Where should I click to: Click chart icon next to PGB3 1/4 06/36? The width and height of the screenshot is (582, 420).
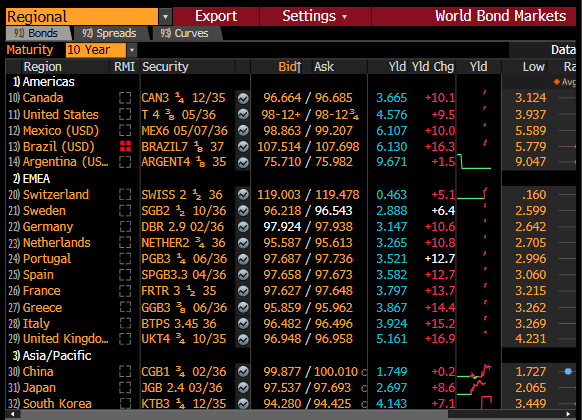pos(243,259)
